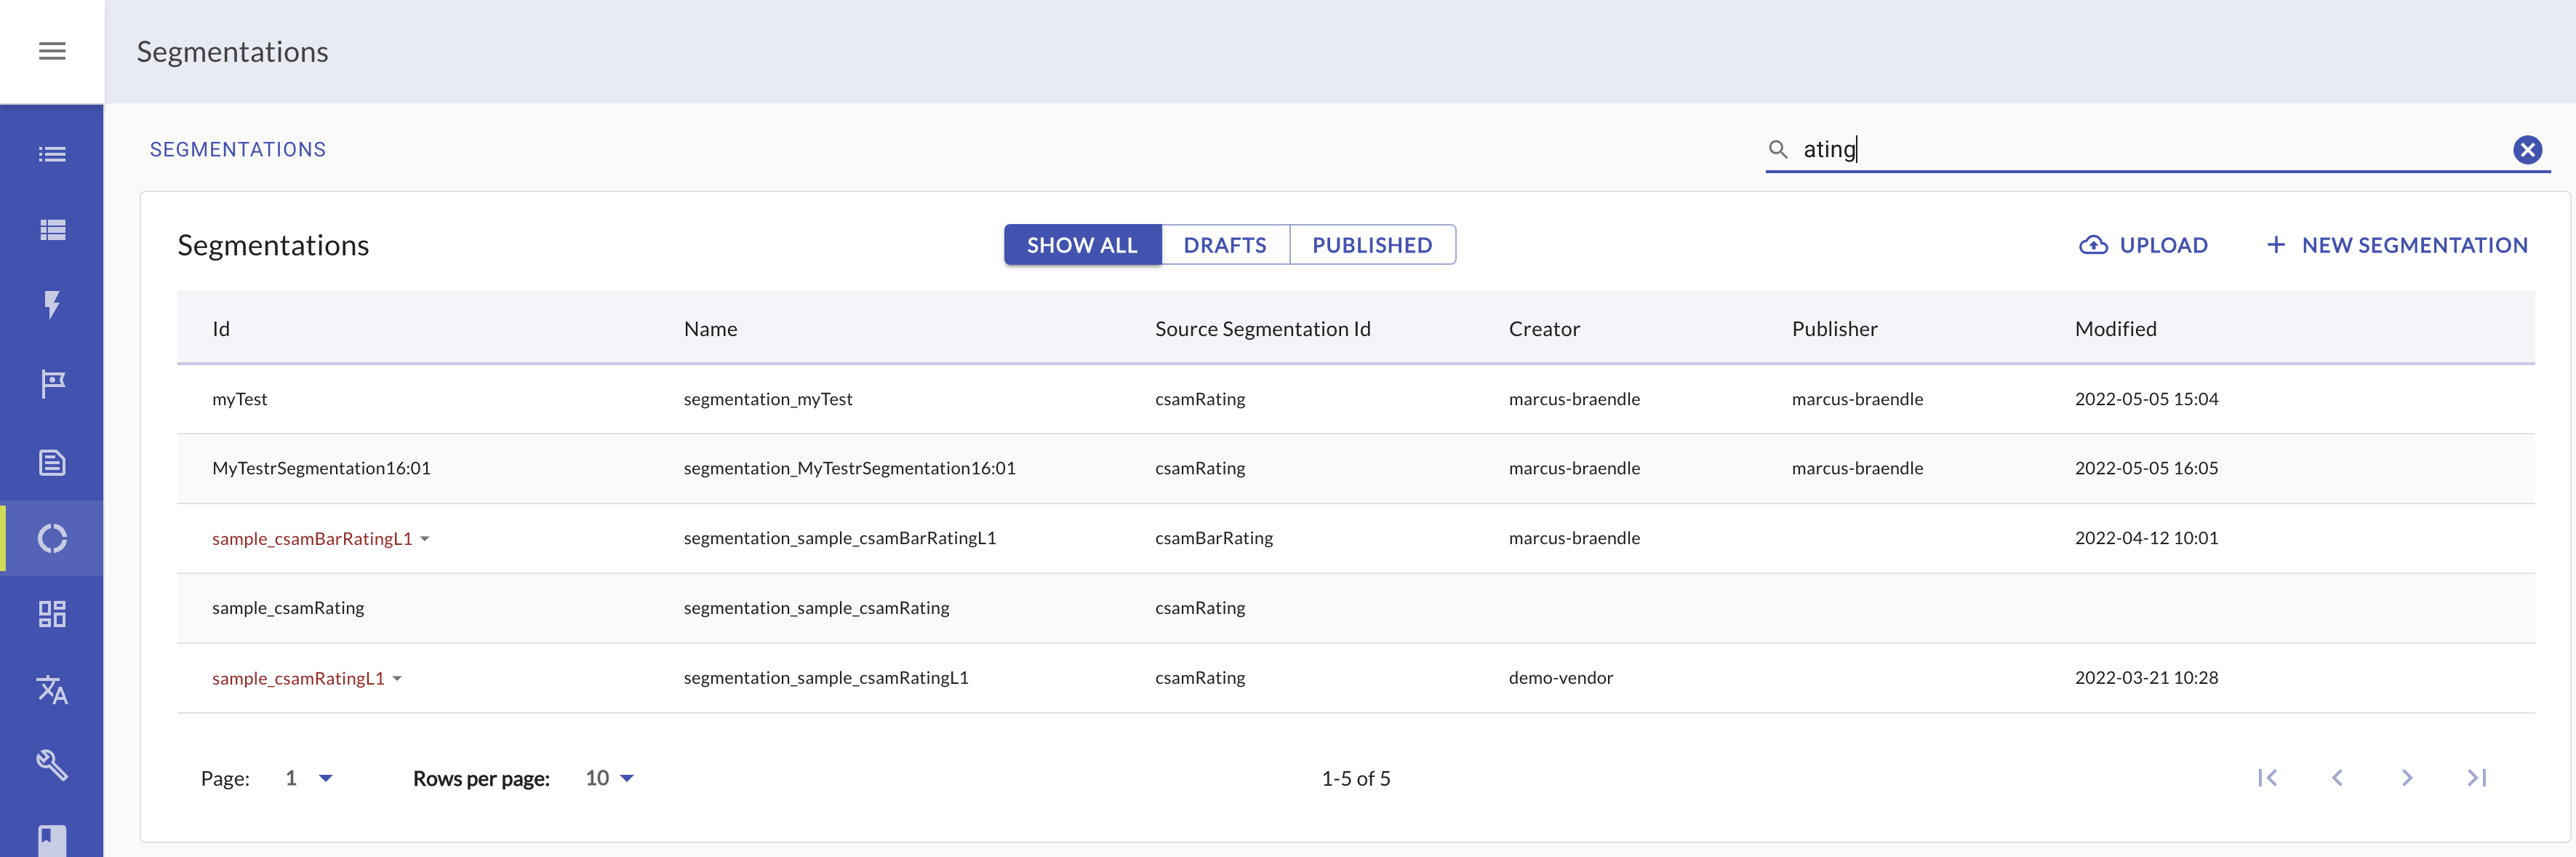Click New Segmentation button
Viewport: 2576px width, 857px height.
pyautogui.click(x=2396, y=245)
